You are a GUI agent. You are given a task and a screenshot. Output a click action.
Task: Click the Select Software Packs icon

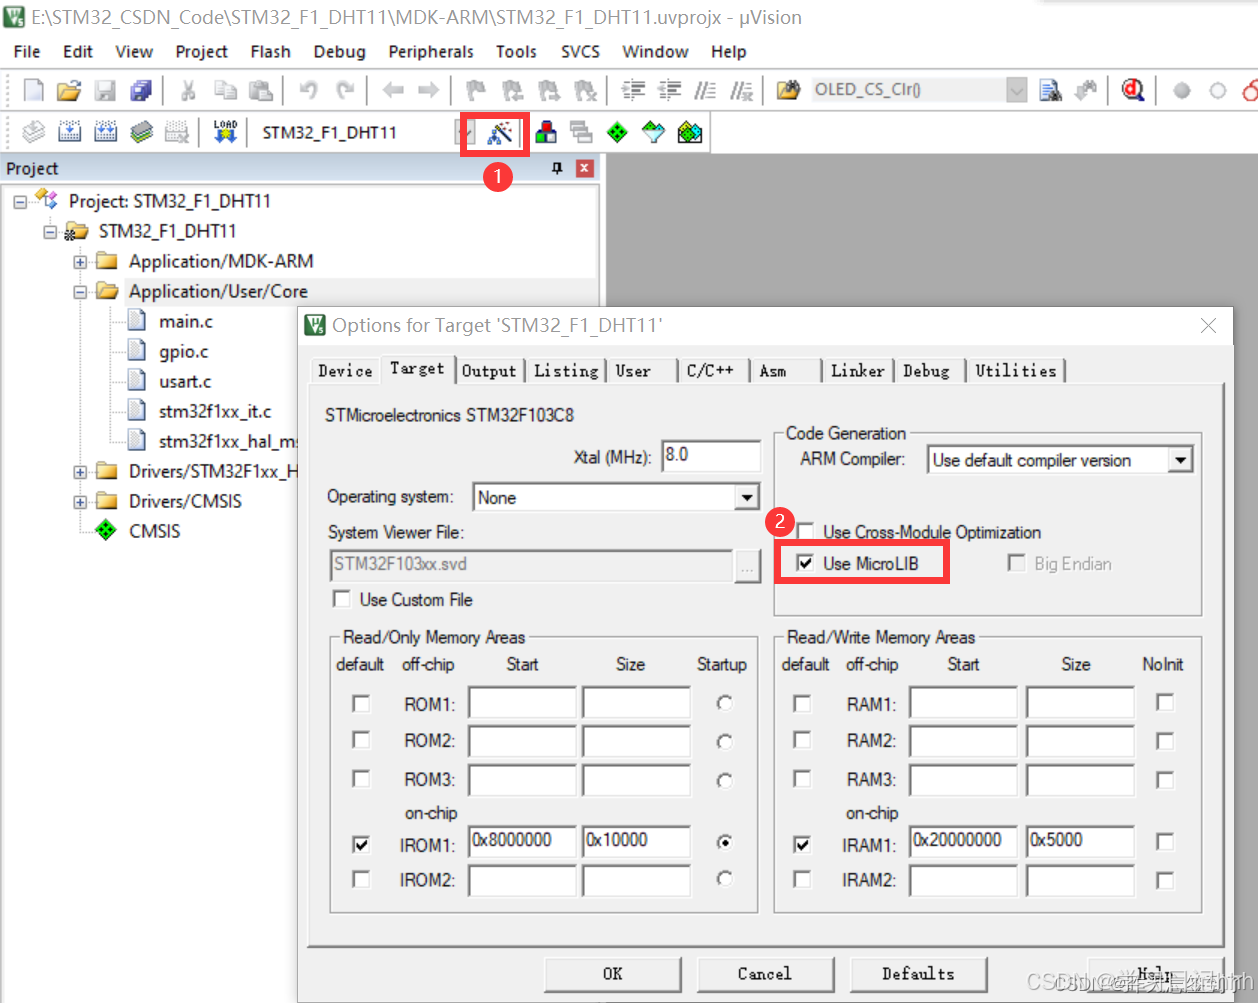653,132
